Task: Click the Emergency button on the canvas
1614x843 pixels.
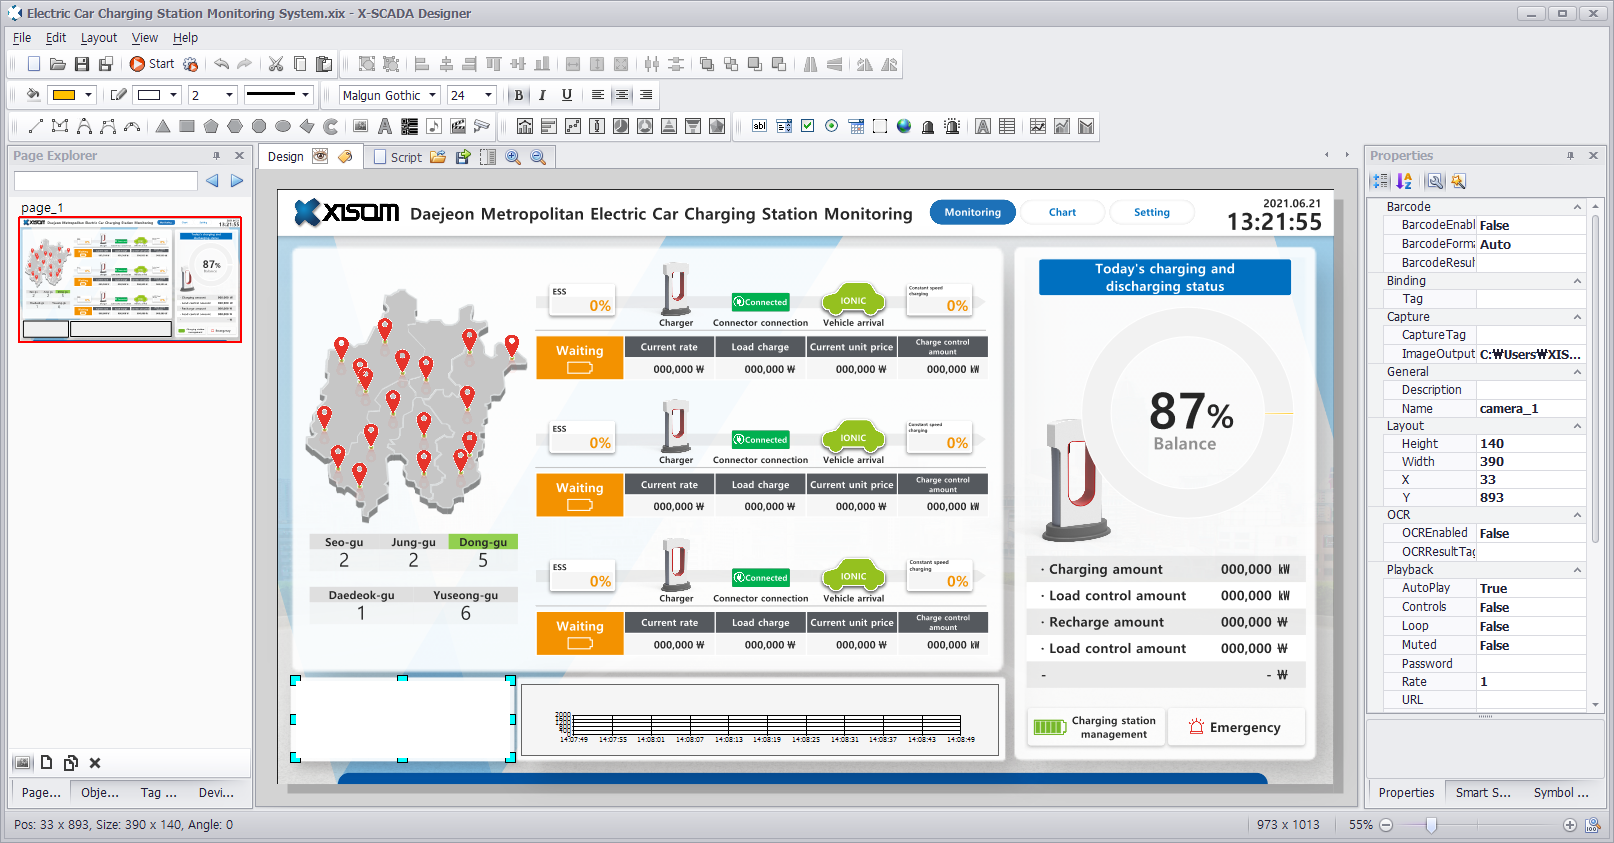Action: pos(1237,727)
